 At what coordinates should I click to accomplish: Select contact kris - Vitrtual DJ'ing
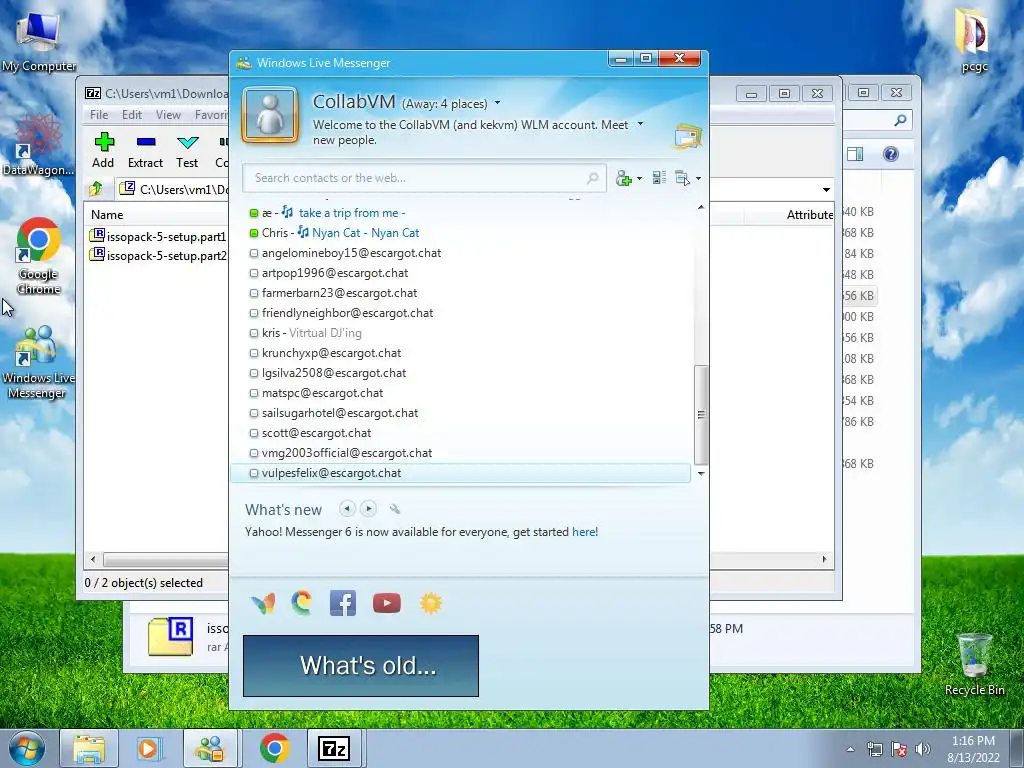460,333
